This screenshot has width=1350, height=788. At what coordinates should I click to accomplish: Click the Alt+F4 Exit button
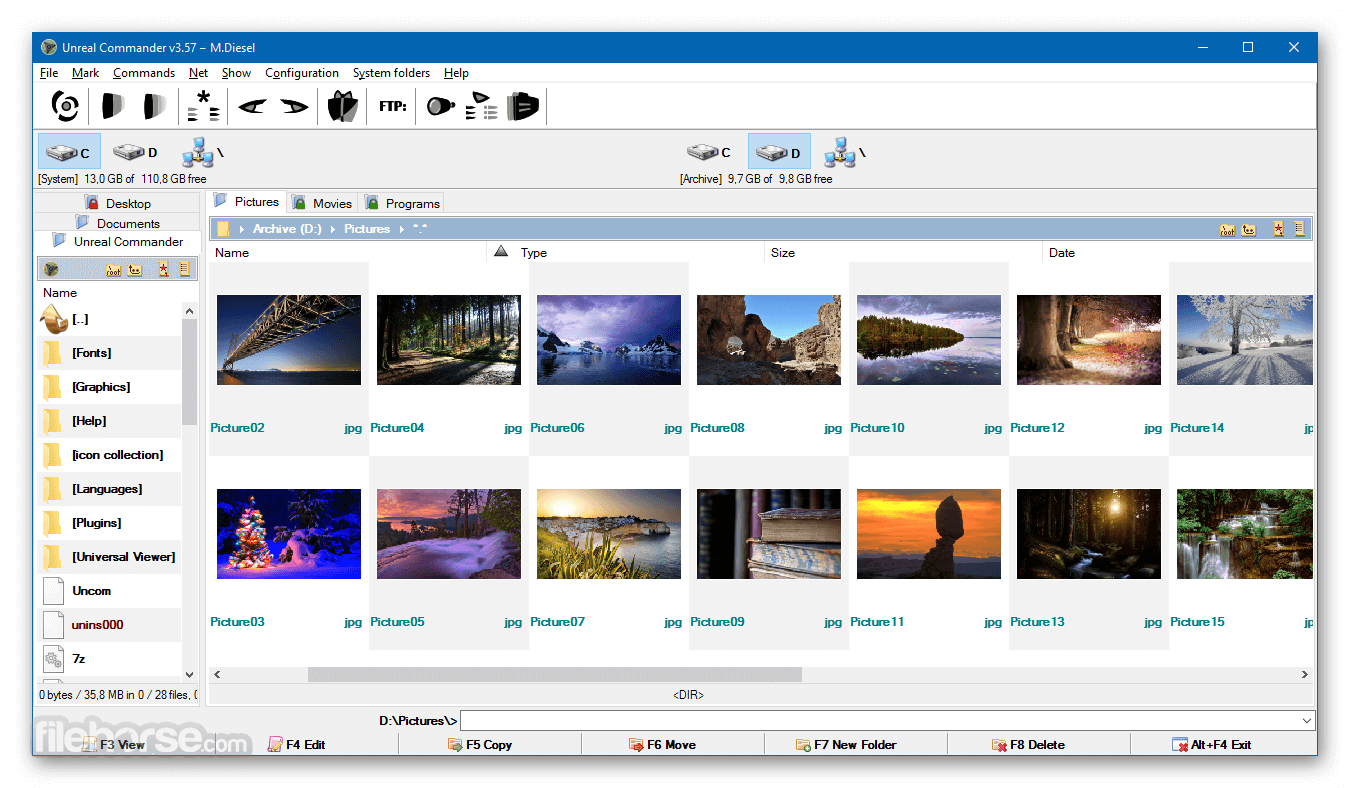pos(1212,745)
